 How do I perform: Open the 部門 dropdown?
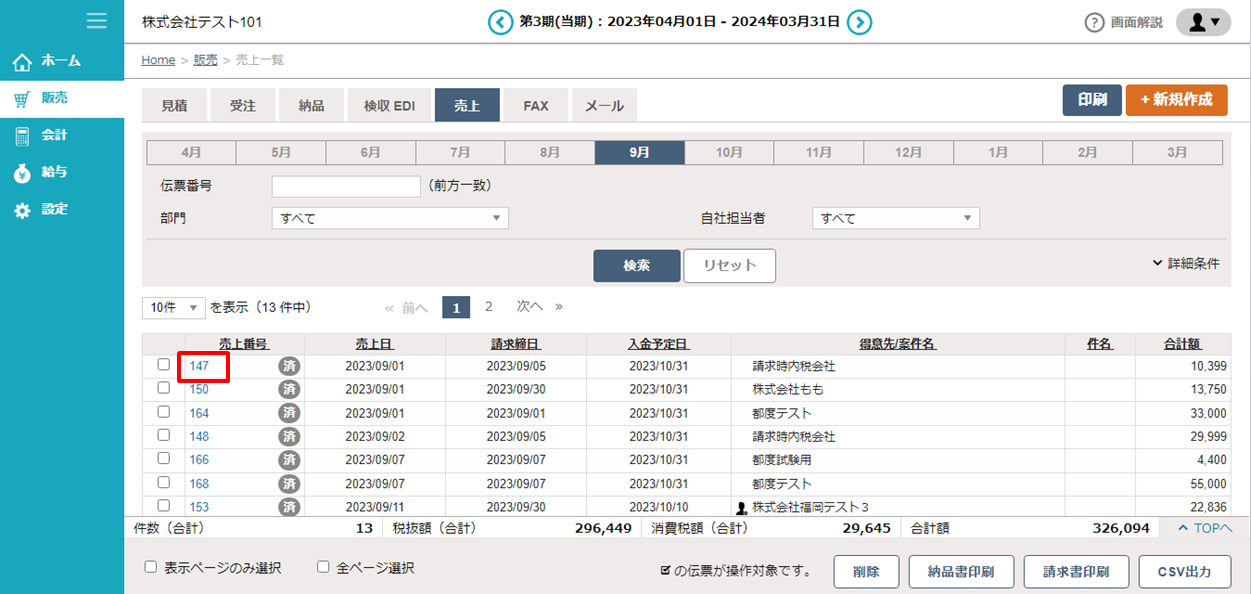[x=390, y=218]
